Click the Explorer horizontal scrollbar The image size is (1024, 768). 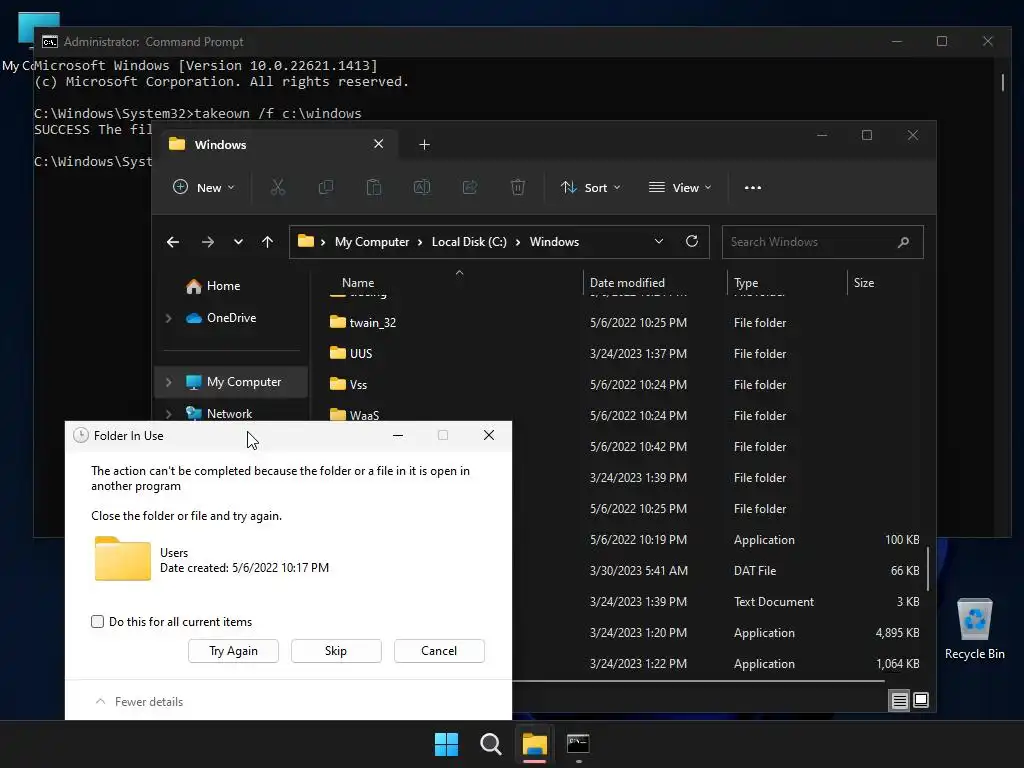[698, 681]
